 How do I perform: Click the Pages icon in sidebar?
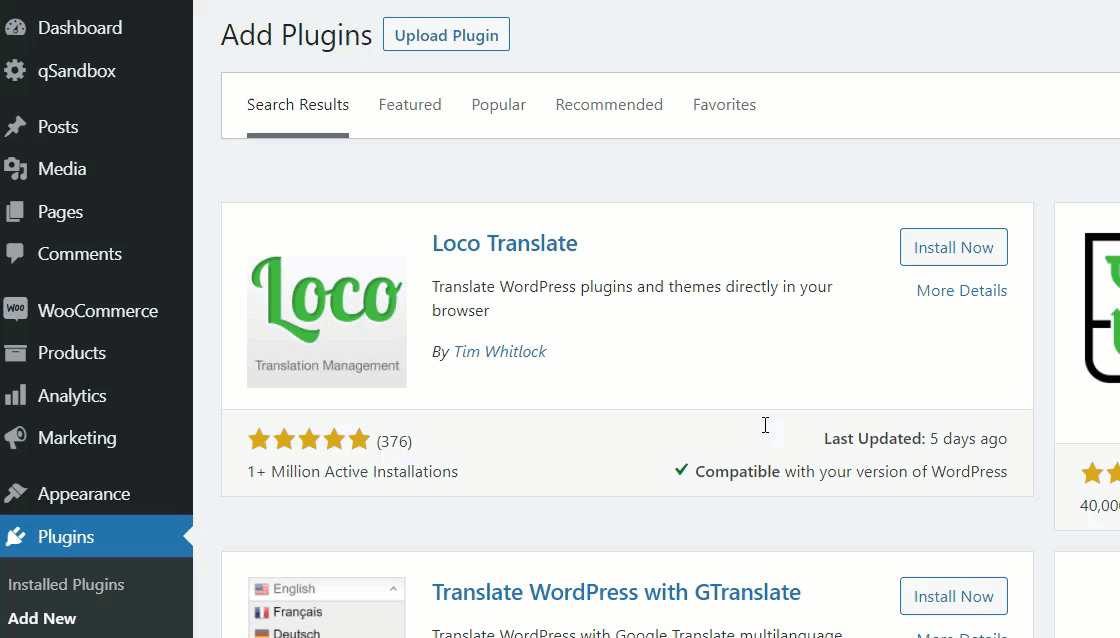tap(15, 211)
